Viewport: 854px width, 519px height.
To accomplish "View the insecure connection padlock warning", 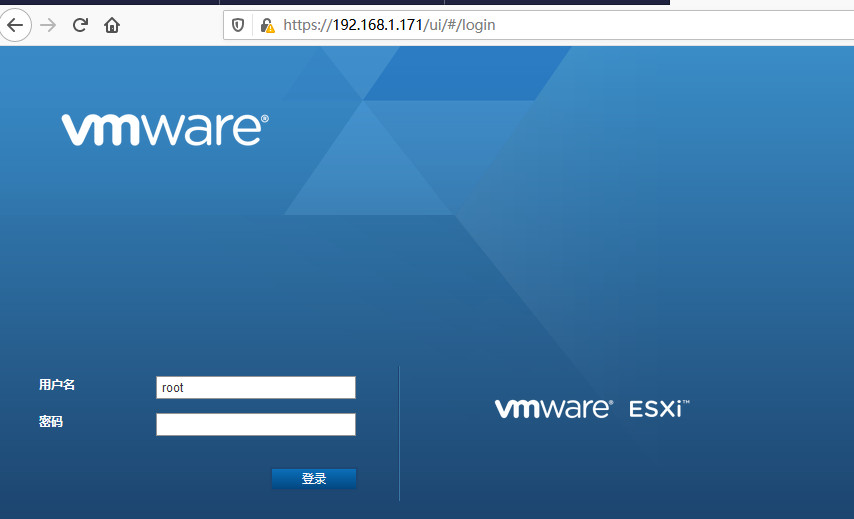I will pyautogui.click(x=267, y=25).
